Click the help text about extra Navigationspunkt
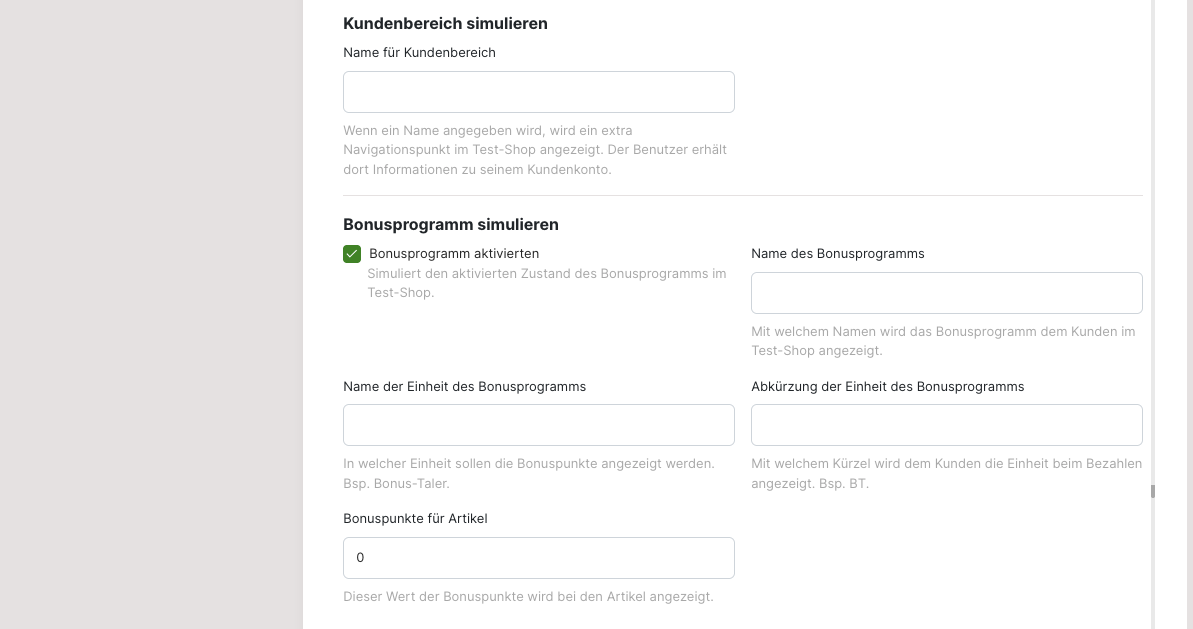The height and width of the screenshot is (629, 1193). (535, 150)
